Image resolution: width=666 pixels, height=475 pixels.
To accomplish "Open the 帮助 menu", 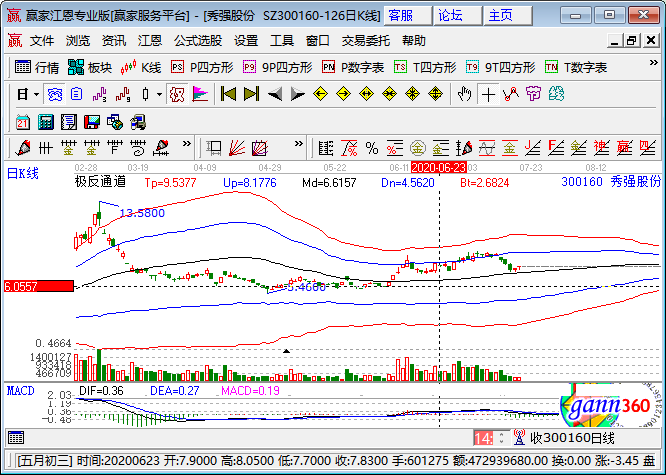I will pos(414,41).
